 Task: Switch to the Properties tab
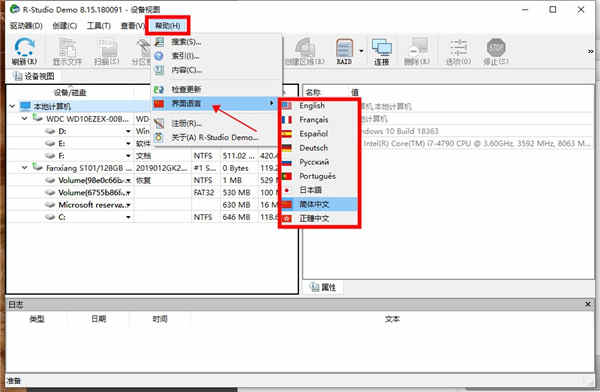(324, 287)
